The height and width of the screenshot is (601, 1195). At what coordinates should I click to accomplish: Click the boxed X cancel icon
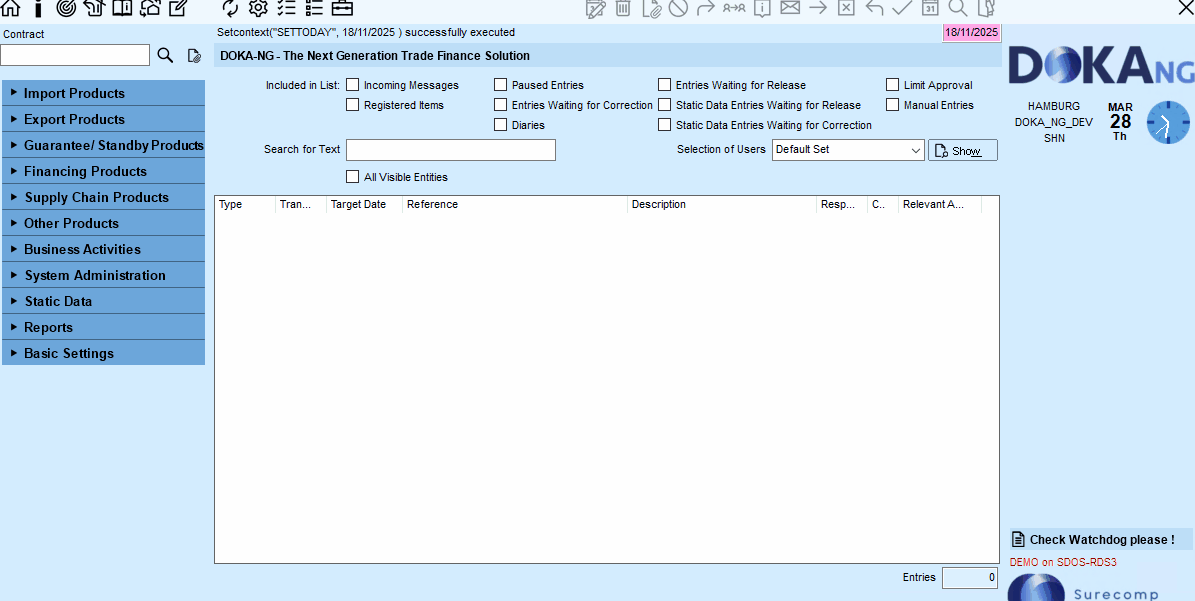pyautogui.click(x=846, y=8)
